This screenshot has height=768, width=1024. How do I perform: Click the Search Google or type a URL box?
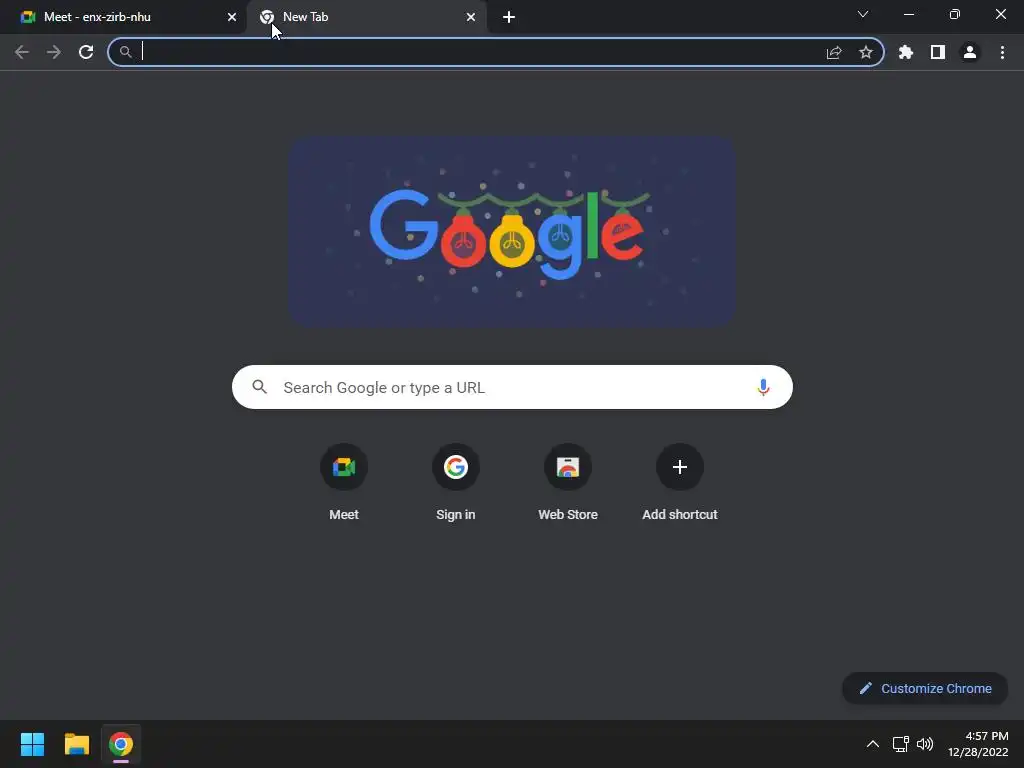coord(513,387)
